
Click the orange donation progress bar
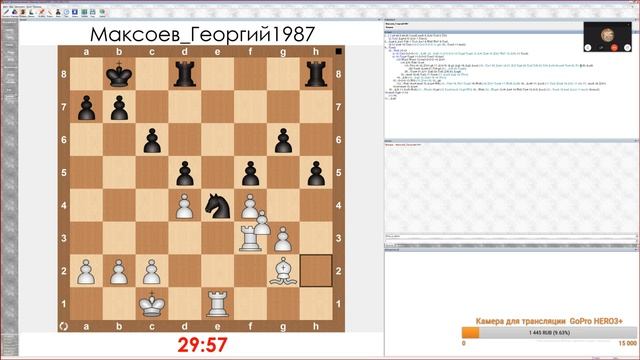point(549,333)
